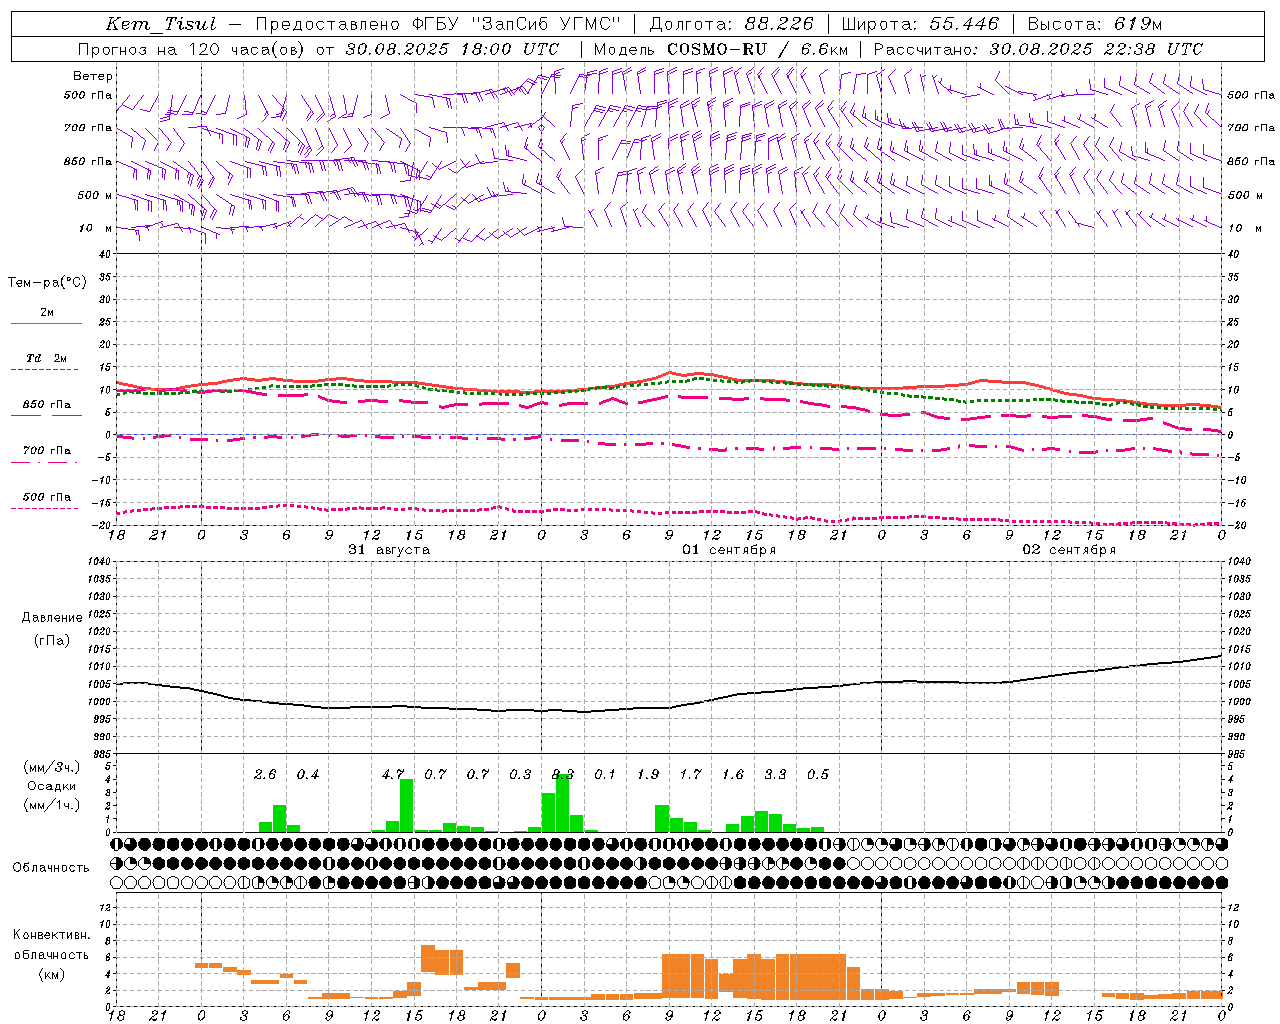The height and width of the screenshot is (1024, 1280).
Task: Click the 3-hour precipitation value 0.5
Action: (x=818, y=775)
